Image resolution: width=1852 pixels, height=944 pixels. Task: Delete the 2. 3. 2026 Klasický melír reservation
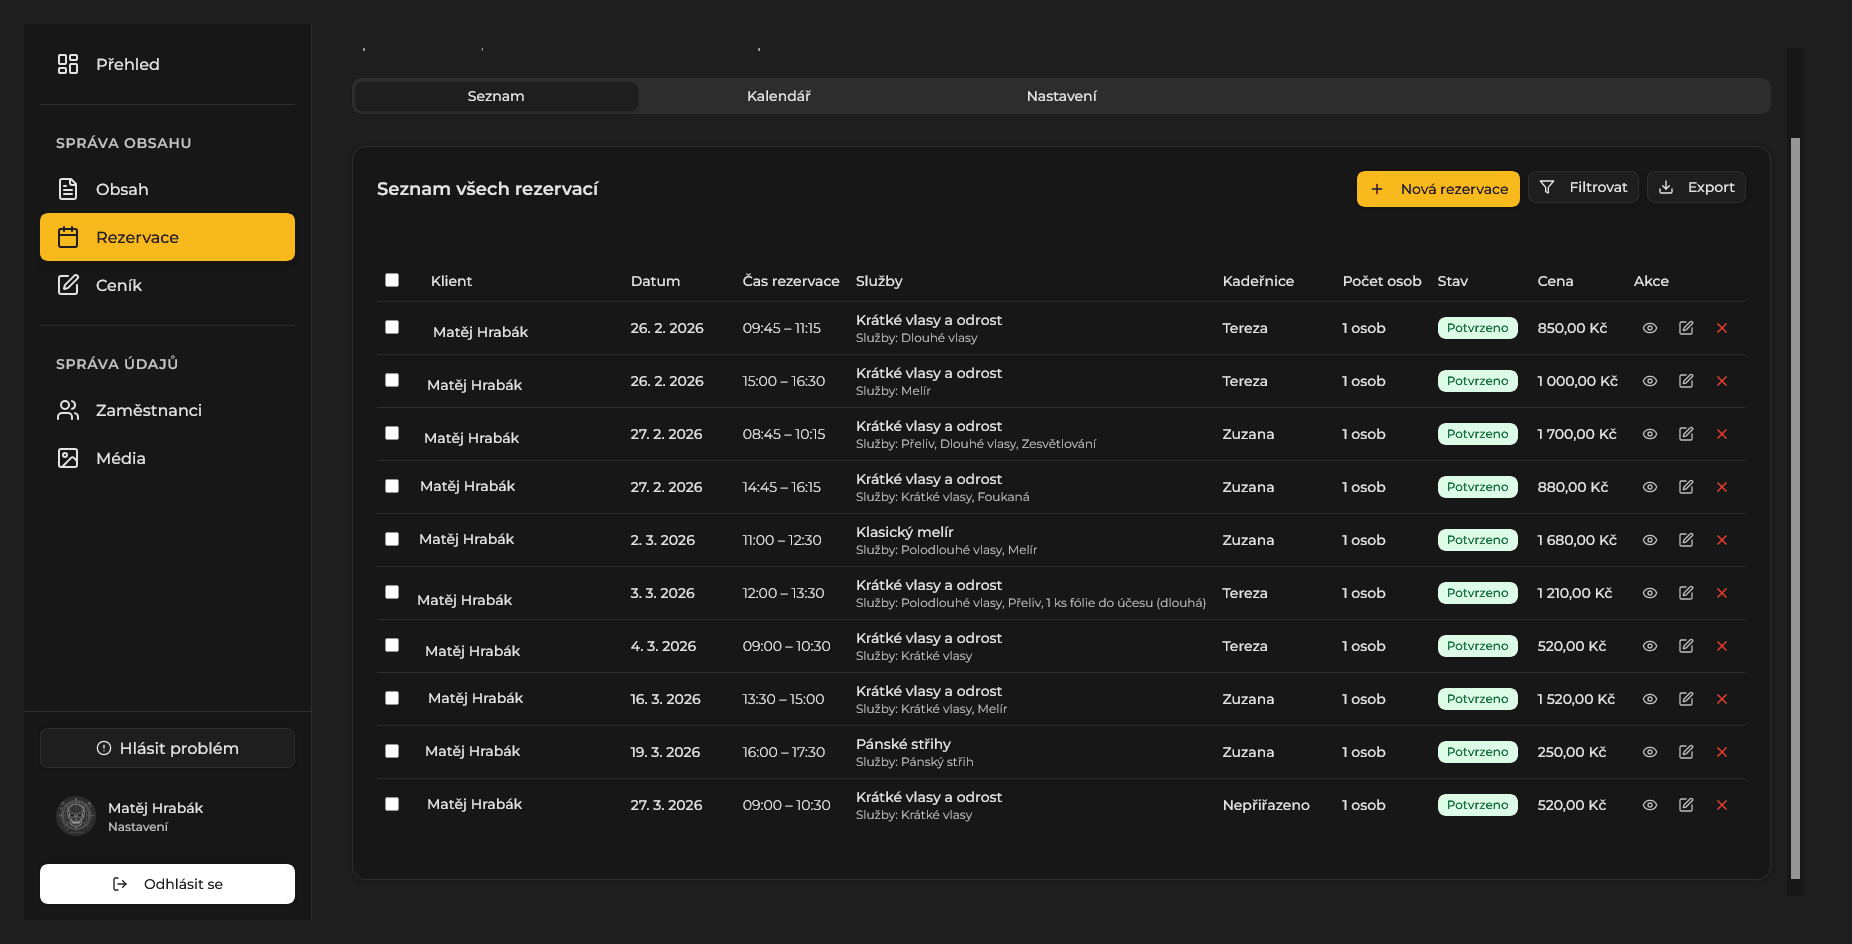[1722, 540]
